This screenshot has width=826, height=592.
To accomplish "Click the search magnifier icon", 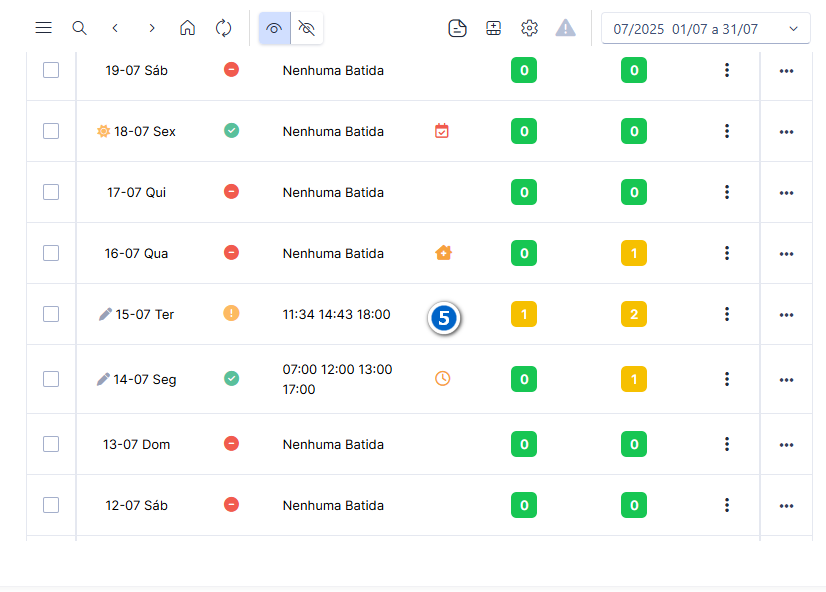I will pyautogui.click(x=79, y=28).
